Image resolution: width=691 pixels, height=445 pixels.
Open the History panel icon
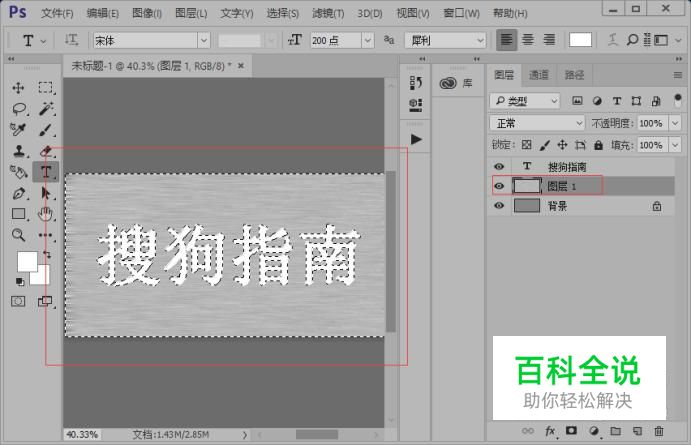click(415, 82)
